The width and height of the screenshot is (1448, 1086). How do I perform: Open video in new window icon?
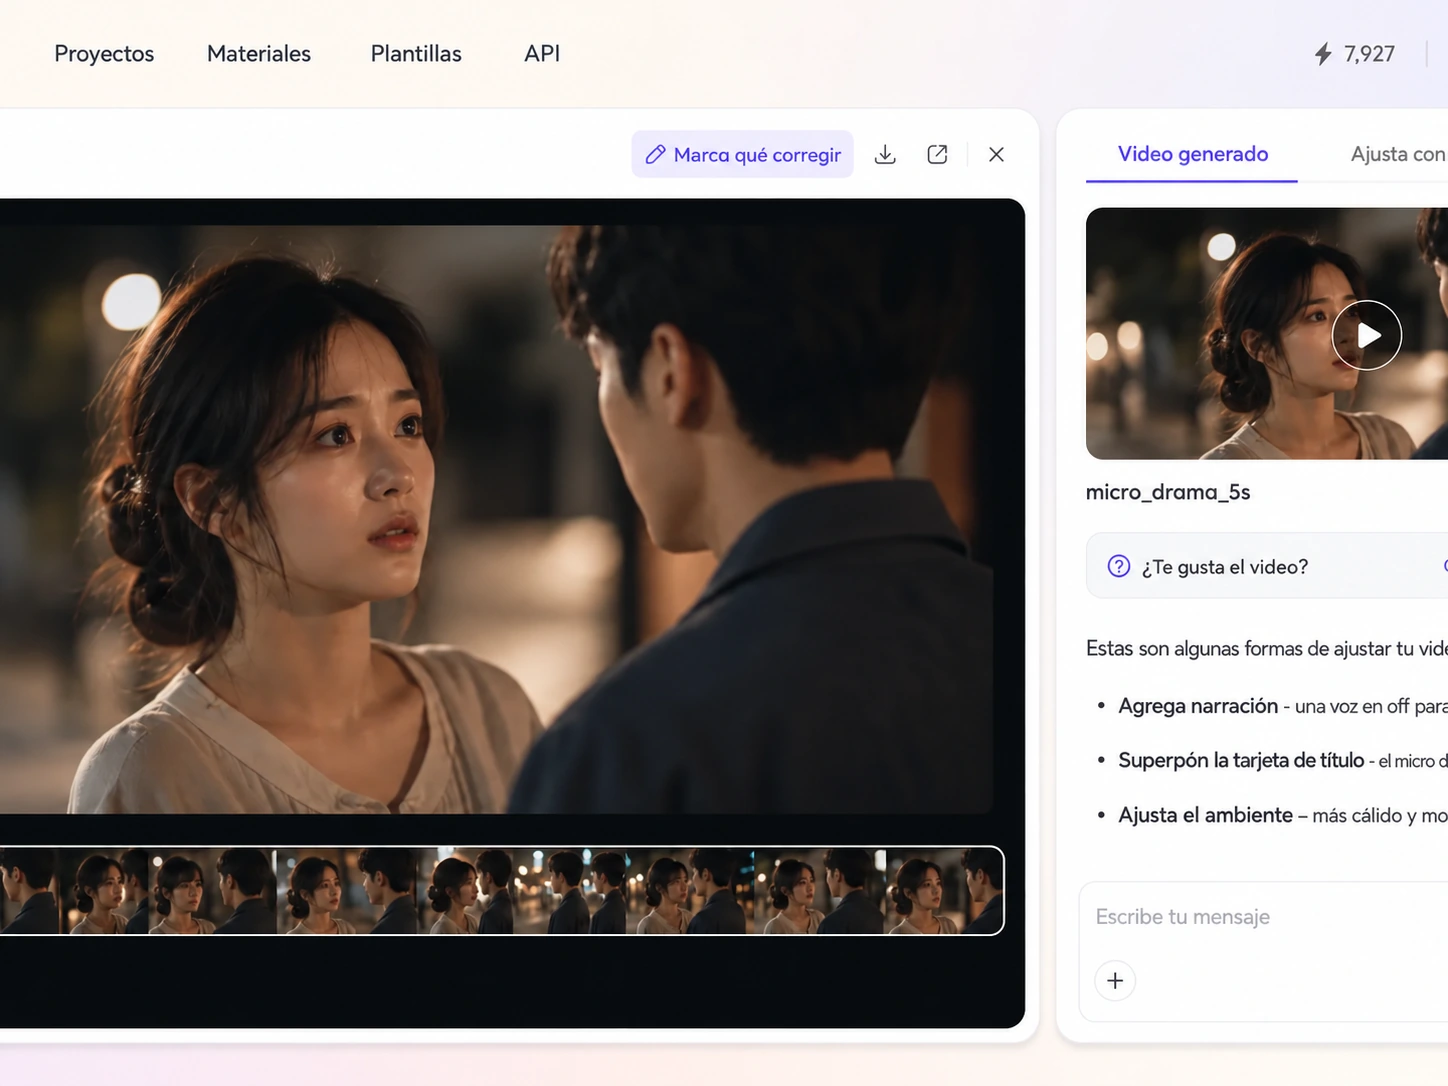pyautogui.click(x=937, y=154)
